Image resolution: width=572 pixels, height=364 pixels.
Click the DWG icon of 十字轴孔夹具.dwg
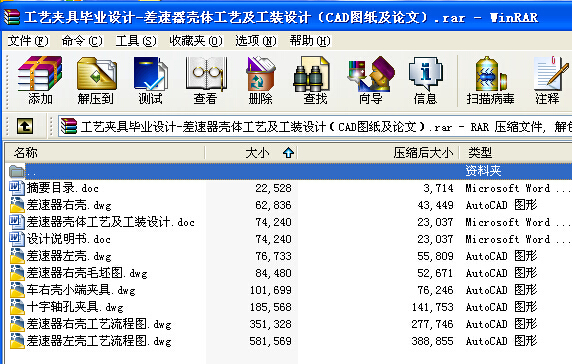point(17,307)
